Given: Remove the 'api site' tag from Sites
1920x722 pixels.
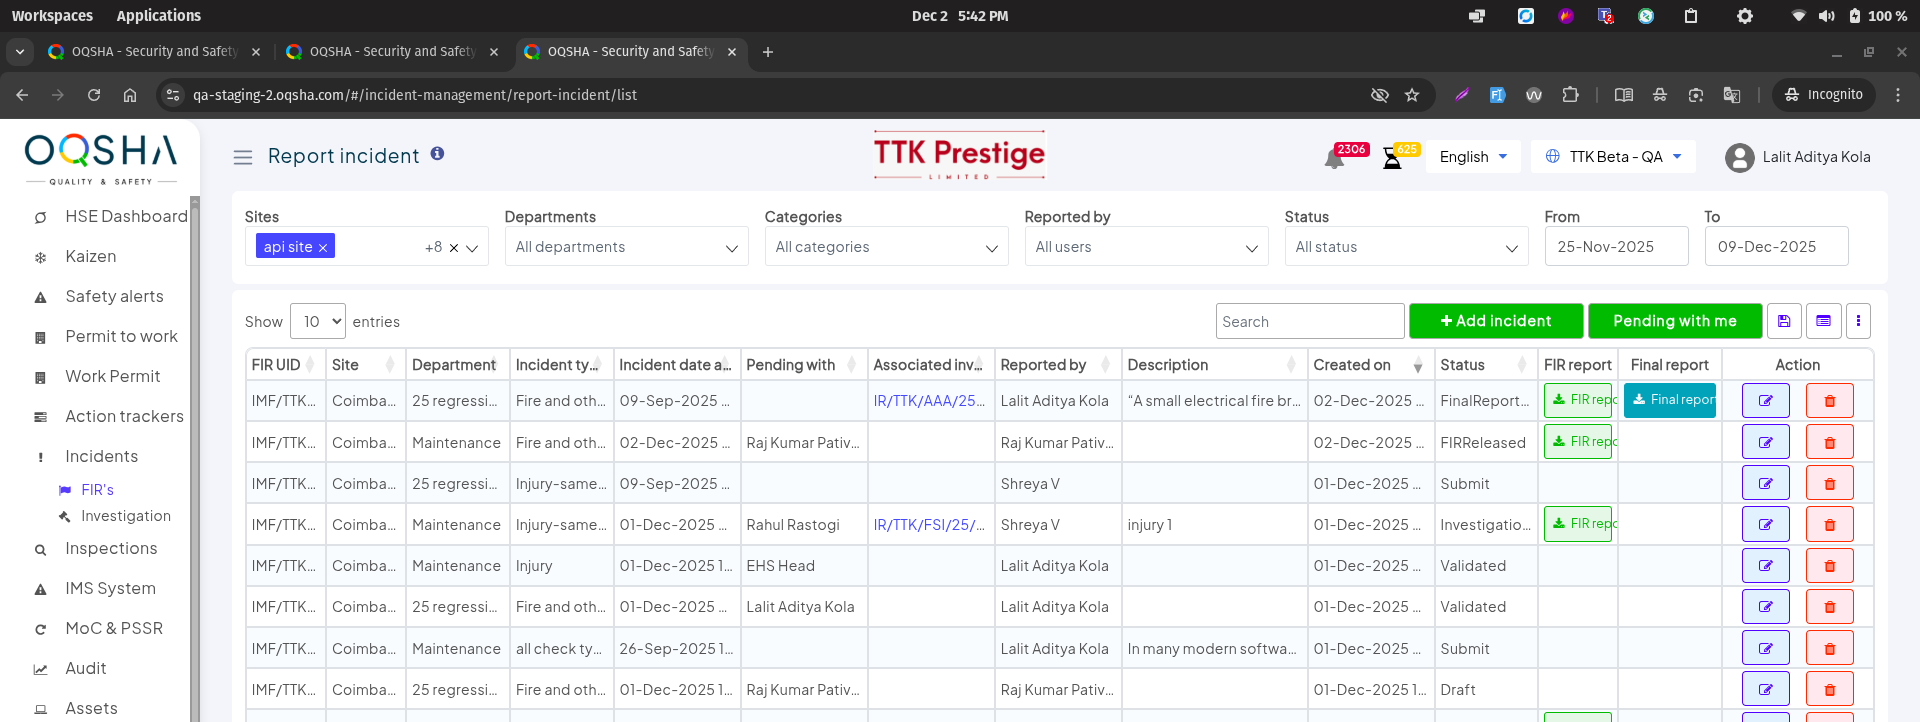Looking at the screenshot, I should click(x=323, y=248).
